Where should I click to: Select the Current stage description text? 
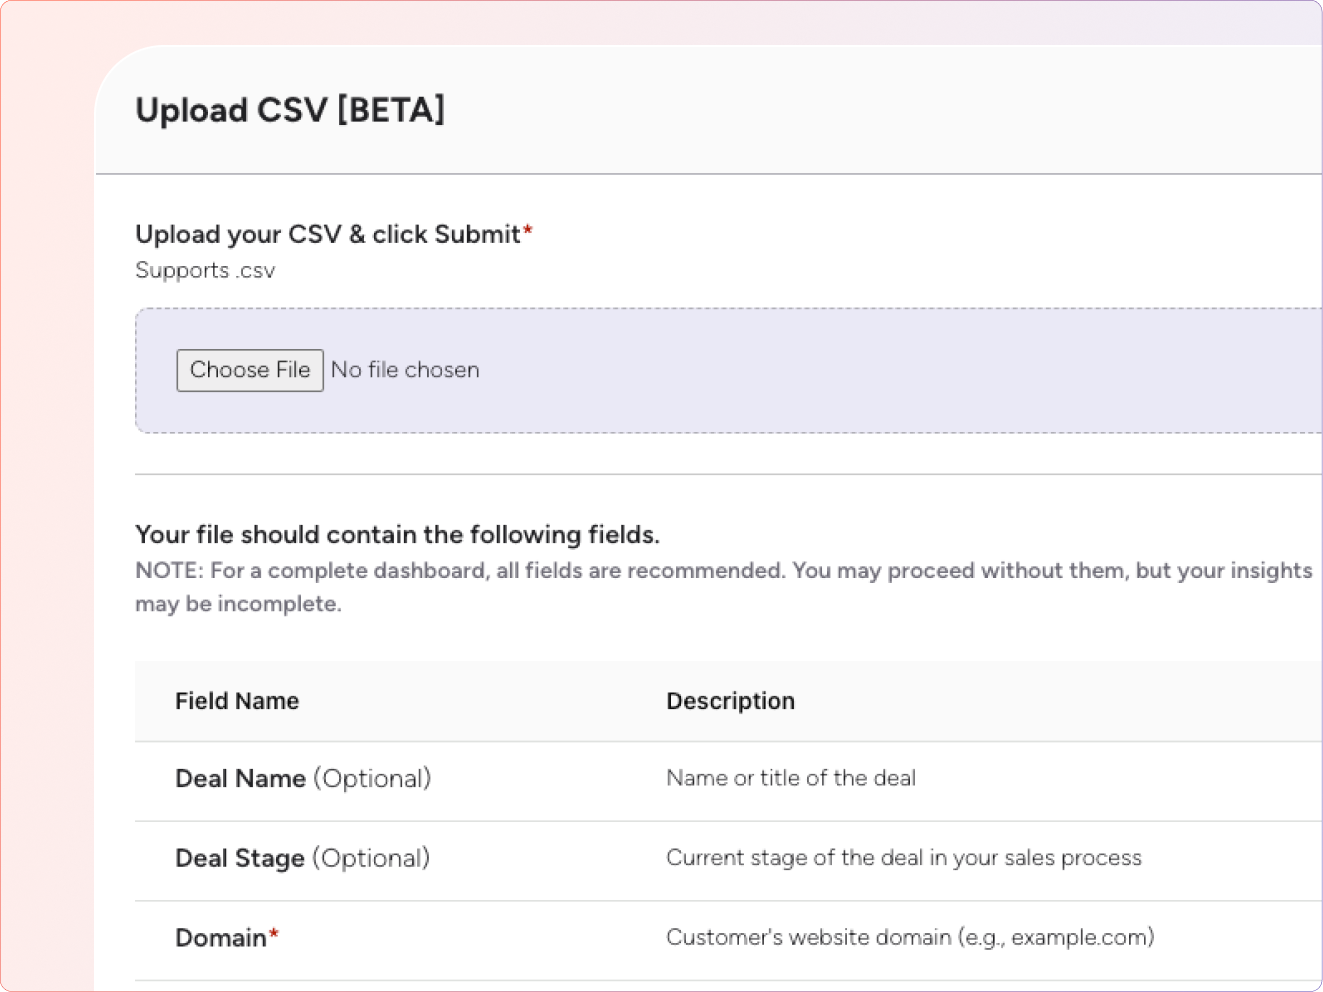pos(903,858)
